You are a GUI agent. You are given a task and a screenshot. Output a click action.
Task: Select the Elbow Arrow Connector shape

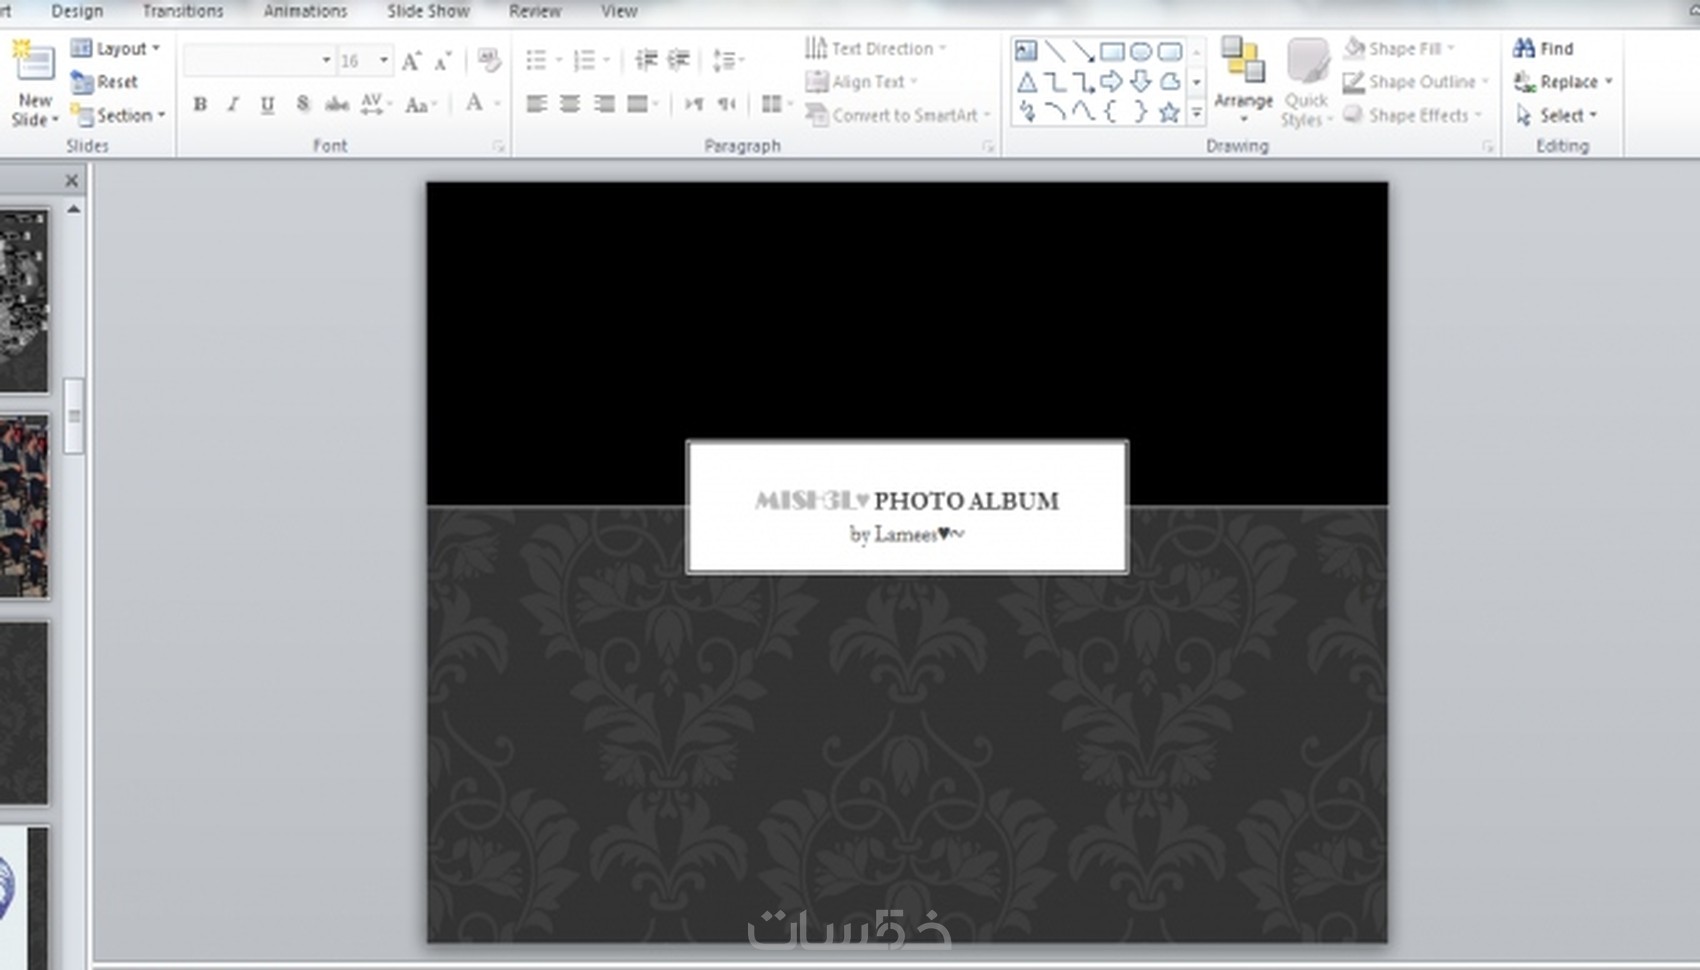click(1083, 82)
